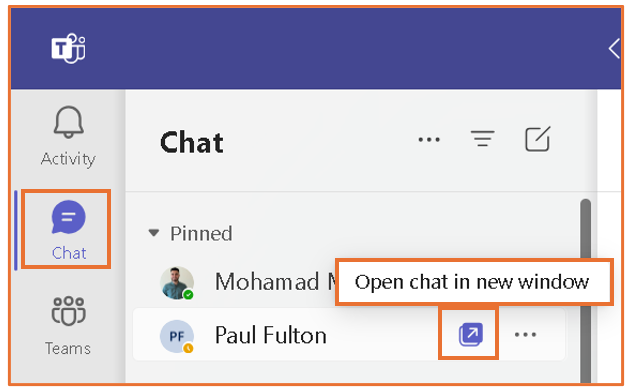Click the back chevron in title bar
Viewport: 630px width, 388px height.
click(614, 49)
